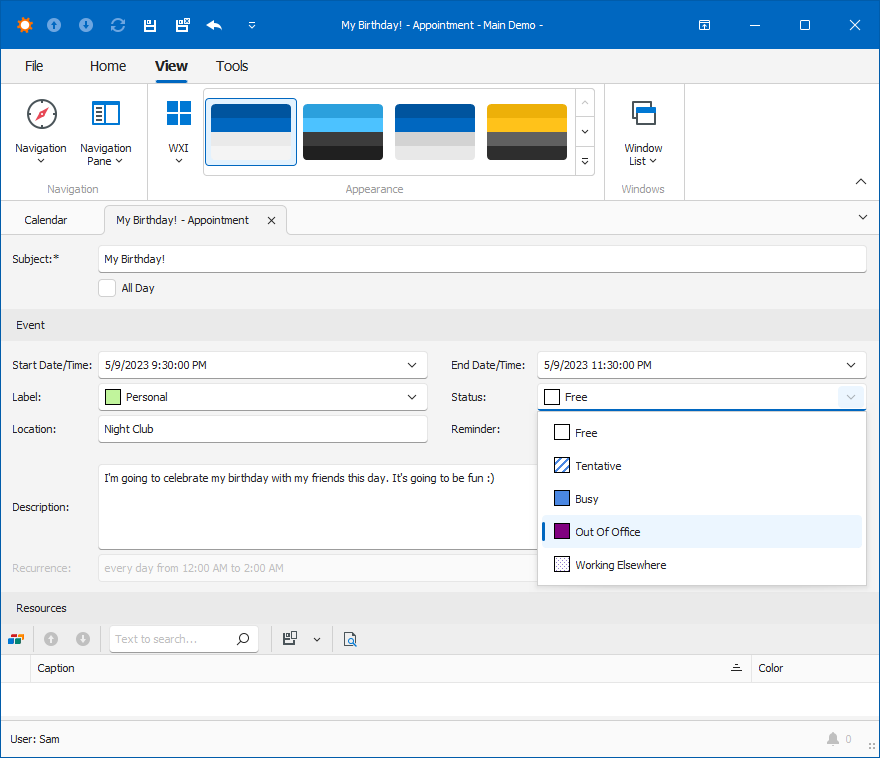Open the Window List icon
Viewport: 880px width, 758px height.
(x=643, y=115)
